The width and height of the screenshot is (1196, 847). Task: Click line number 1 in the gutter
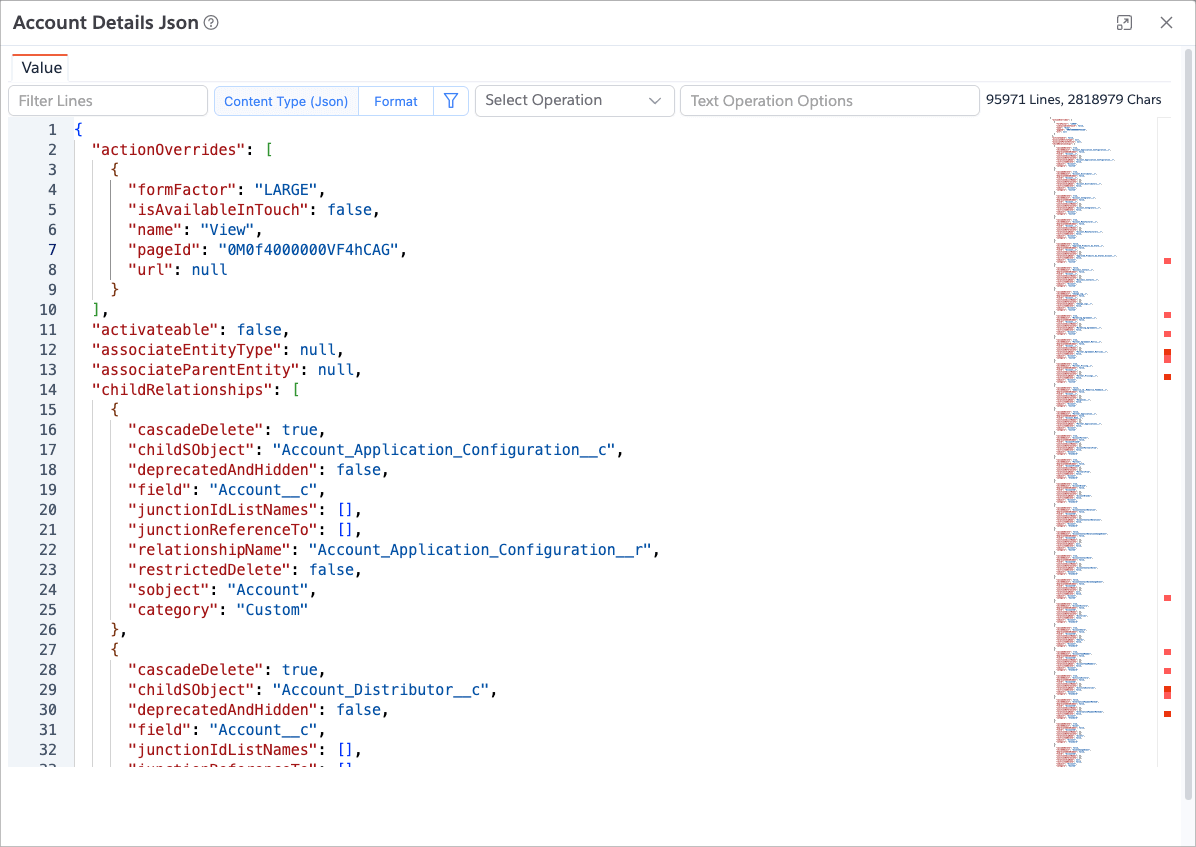pyautogui.click(x=52, y=130)
